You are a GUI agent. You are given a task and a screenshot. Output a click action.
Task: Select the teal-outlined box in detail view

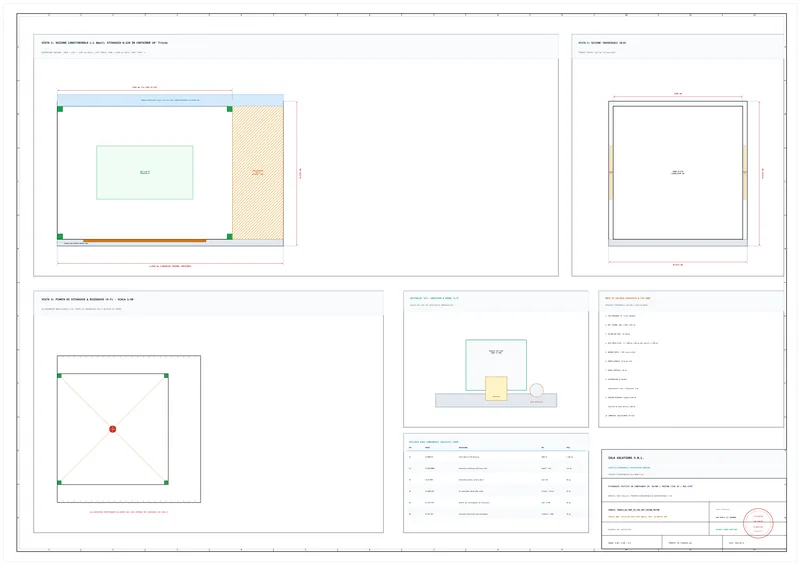[x=496, y=365]
